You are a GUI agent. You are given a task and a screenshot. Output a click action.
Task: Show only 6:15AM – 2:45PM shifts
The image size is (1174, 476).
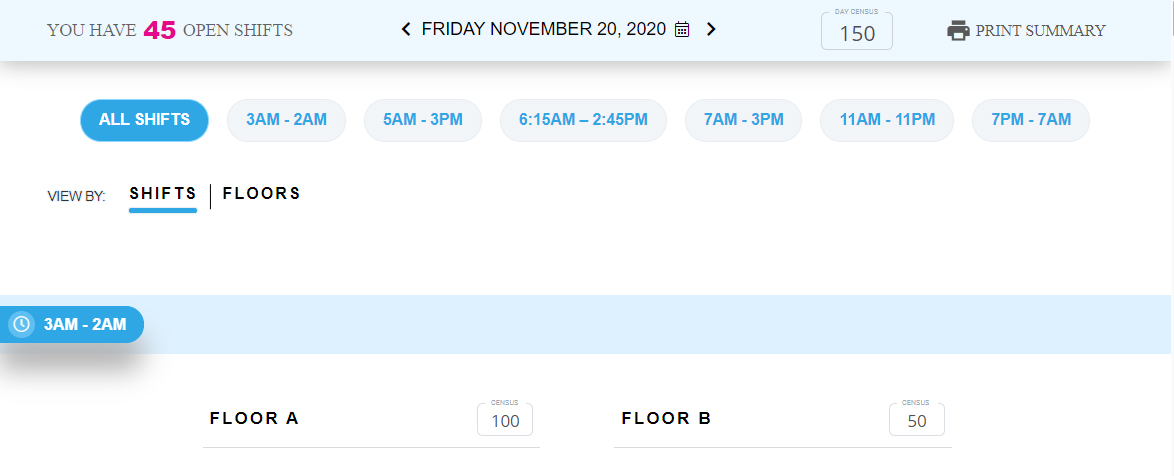click(583, 120)
